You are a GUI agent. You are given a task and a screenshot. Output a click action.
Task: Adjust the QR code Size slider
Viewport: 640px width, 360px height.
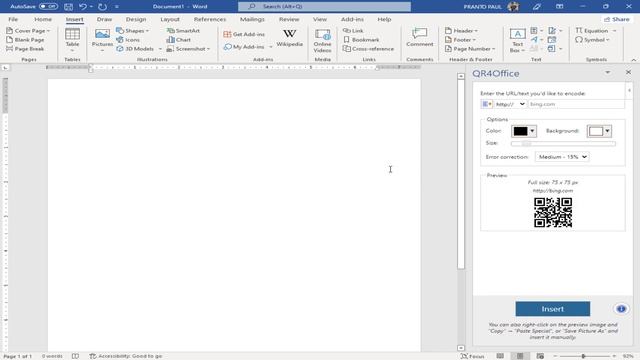point(563,143)
